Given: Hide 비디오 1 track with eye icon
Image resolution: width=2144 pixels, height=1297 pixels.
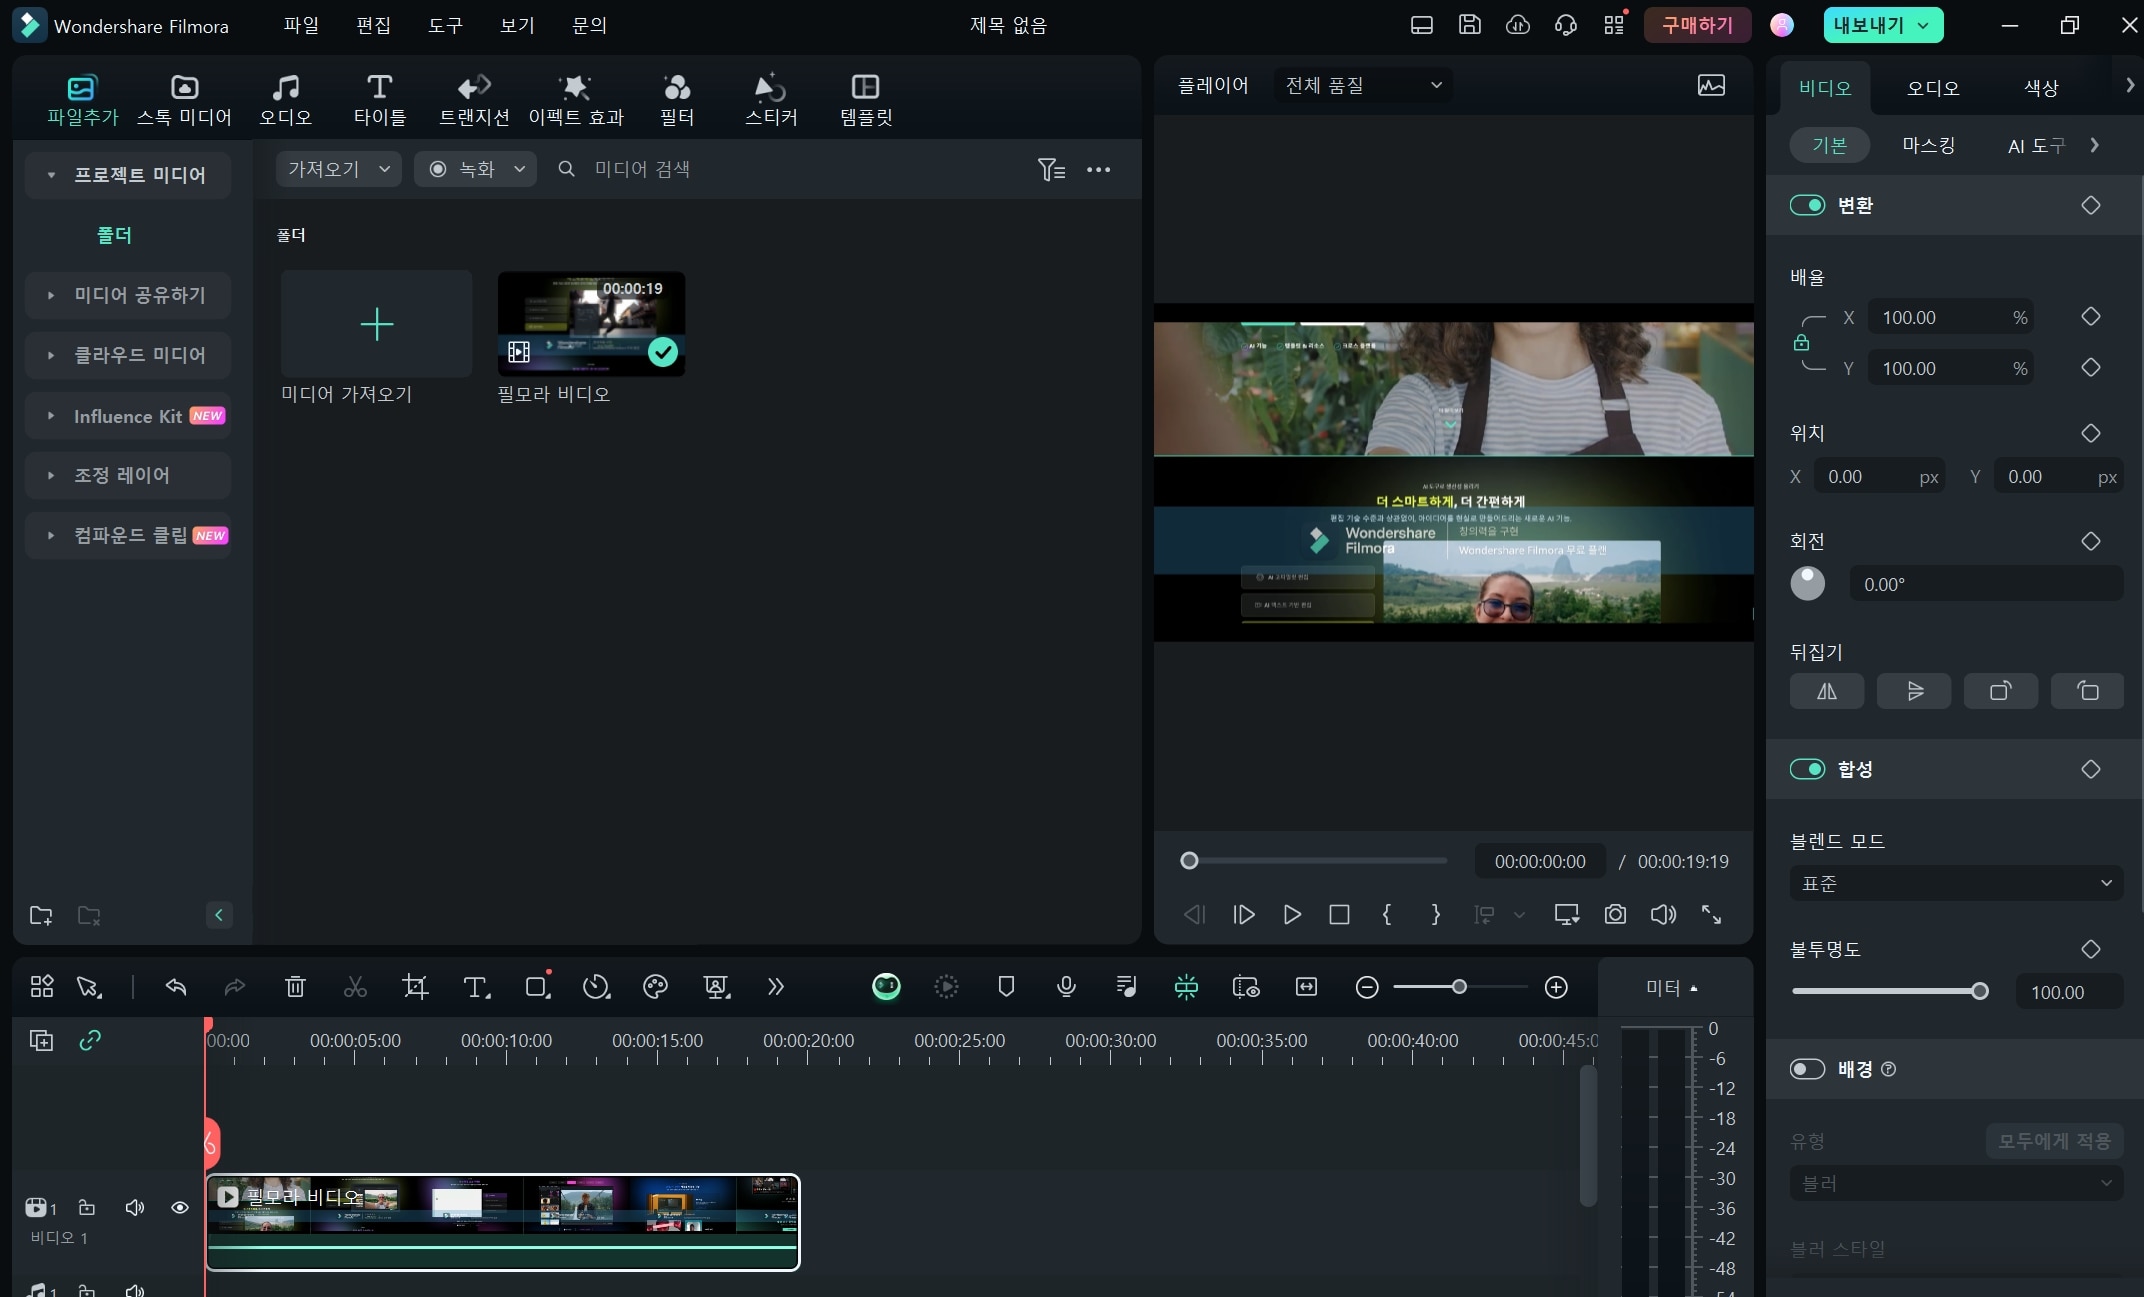Looking at the screenshot, I should point(180,1208).
